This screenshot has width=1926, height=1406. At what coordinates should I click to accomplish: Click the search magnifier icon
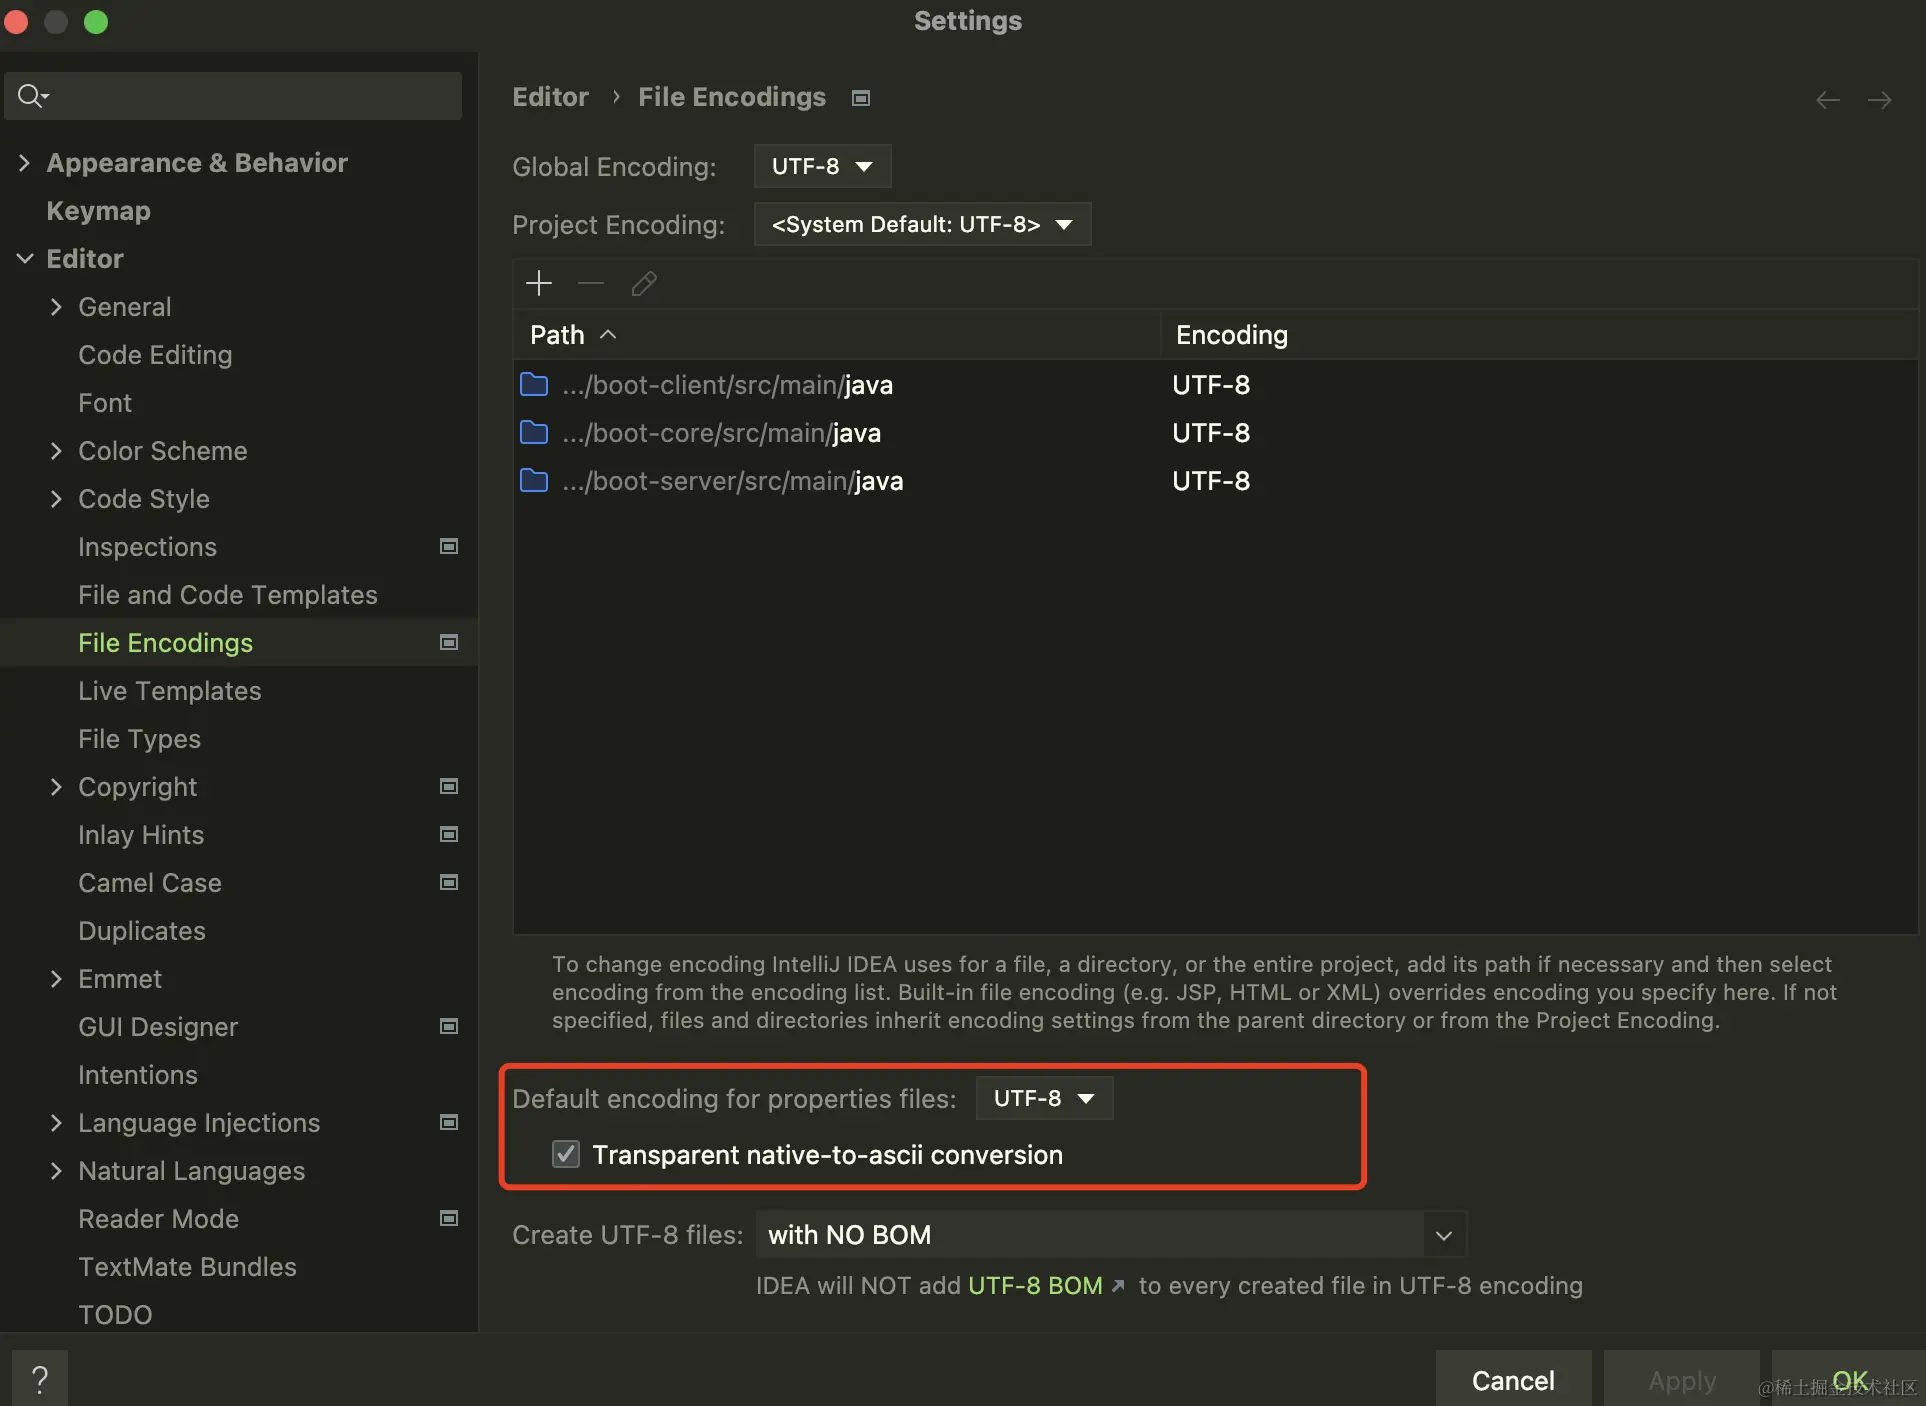click(x=31, y=96)
